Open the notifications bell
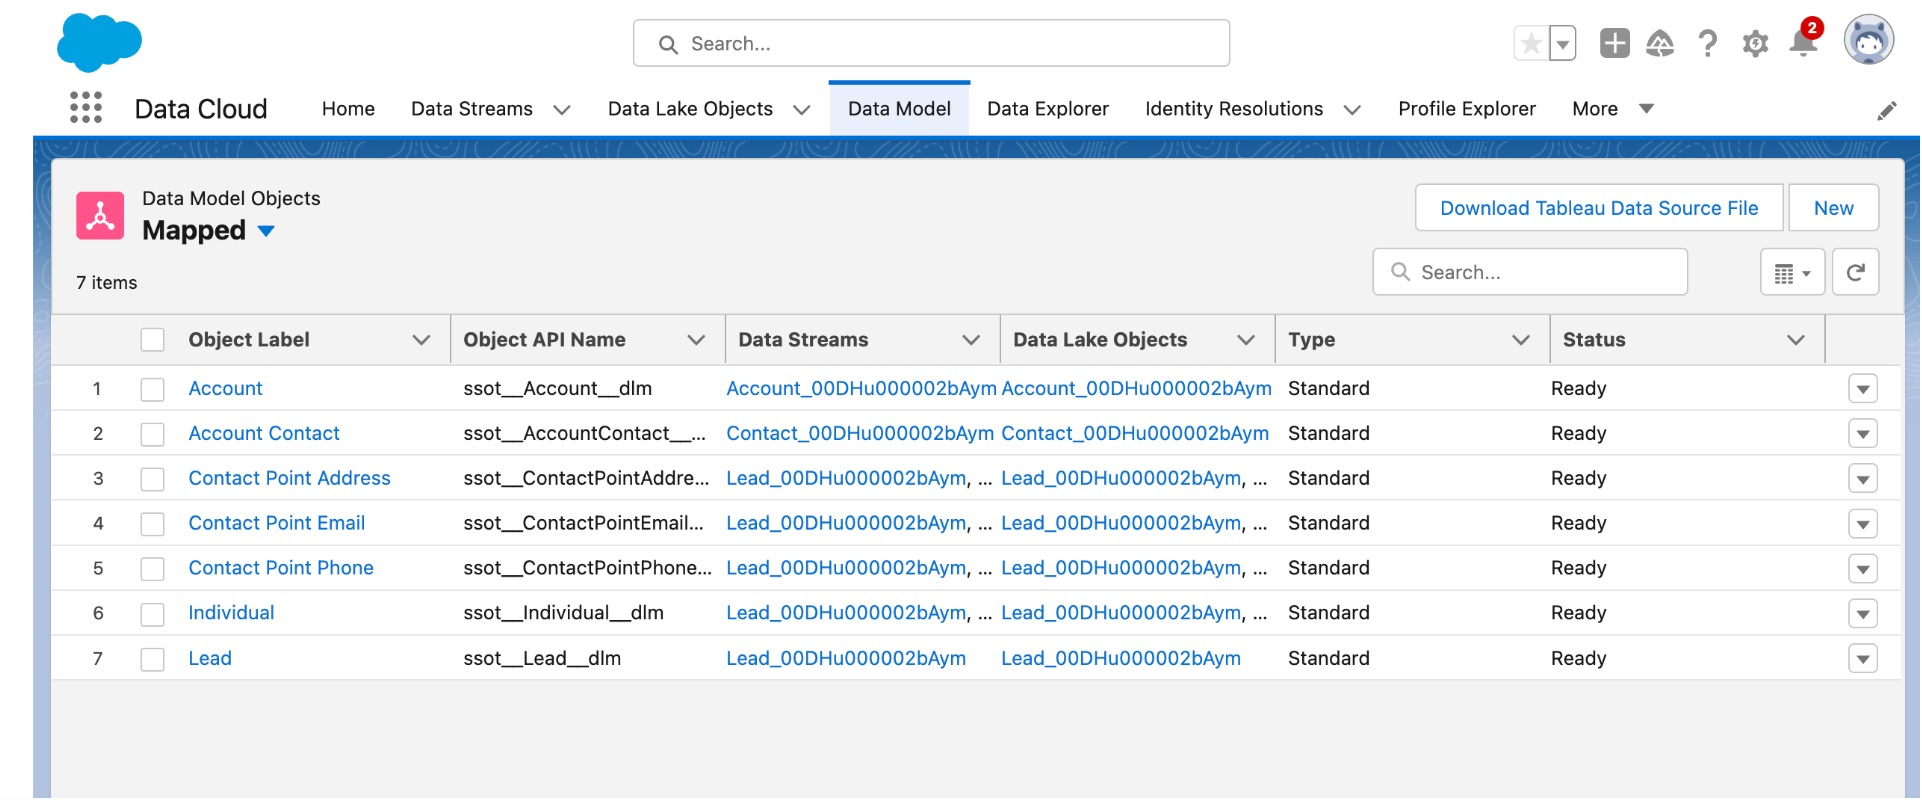 (x=1803, y=42)
